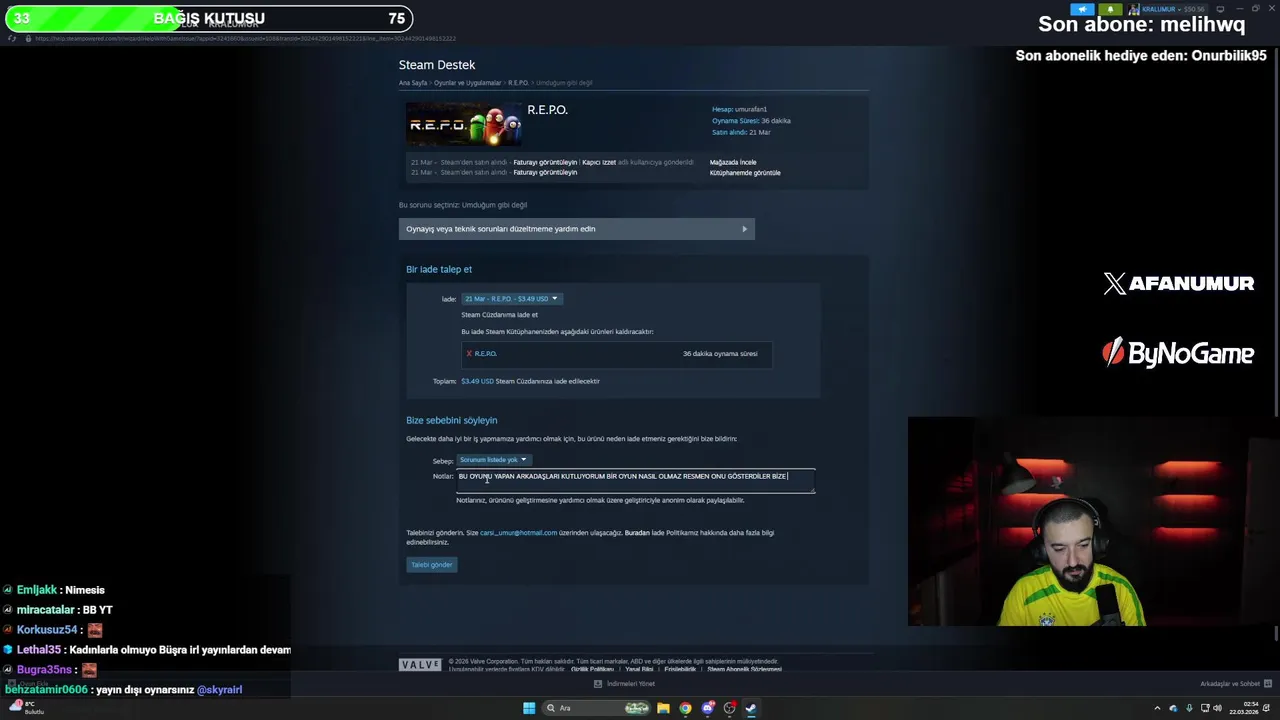Open Discord from the taskbar
The width and height of the screenshot is (1280, 720).
[x=708, y=708]
